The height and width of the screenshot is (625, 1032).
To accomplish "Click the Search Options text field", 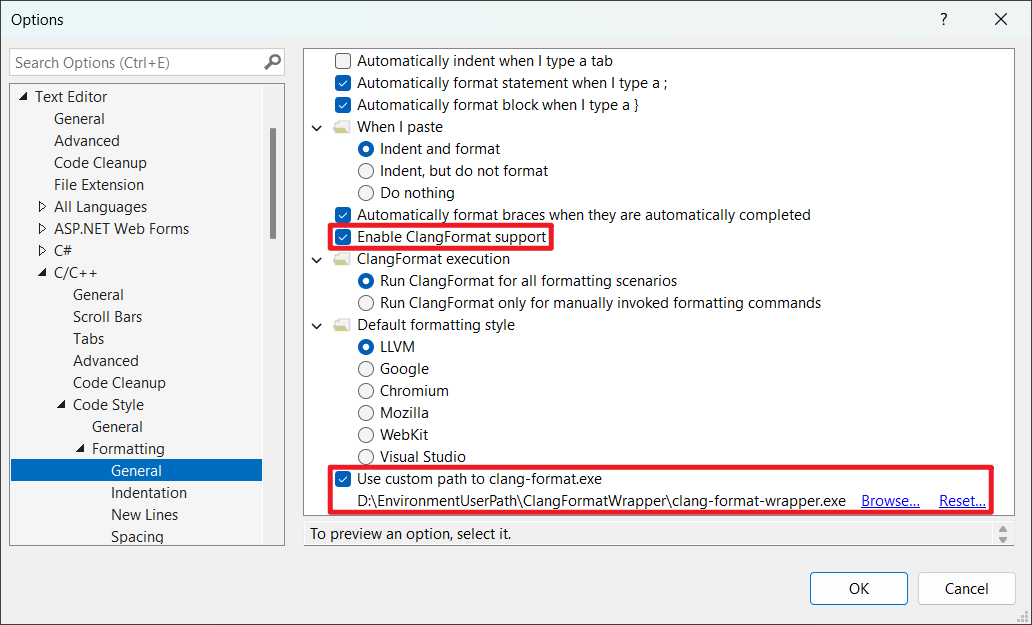I will (x=135, y=62).
